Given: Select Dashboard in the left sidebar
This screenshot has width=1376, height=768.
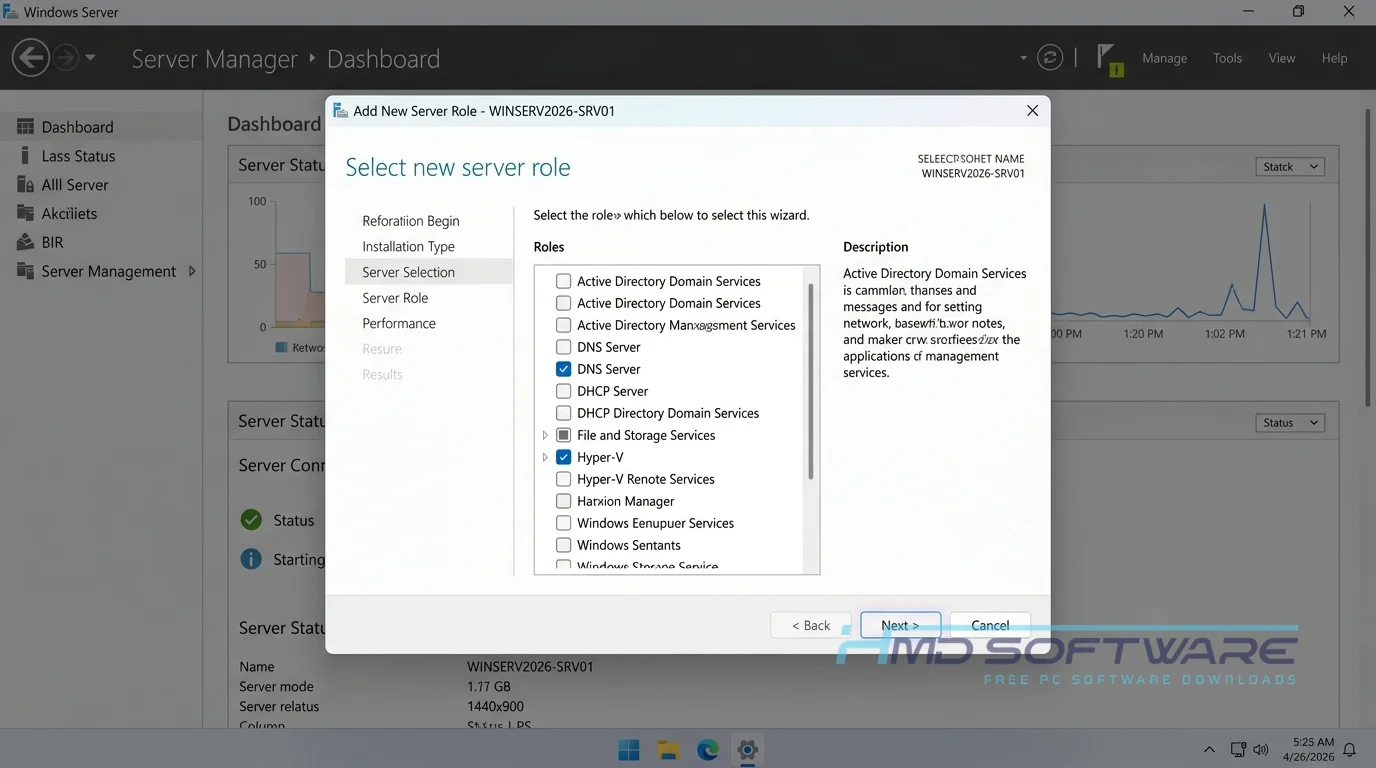Looking at the screenshot, I should click(x=101, y=127).
